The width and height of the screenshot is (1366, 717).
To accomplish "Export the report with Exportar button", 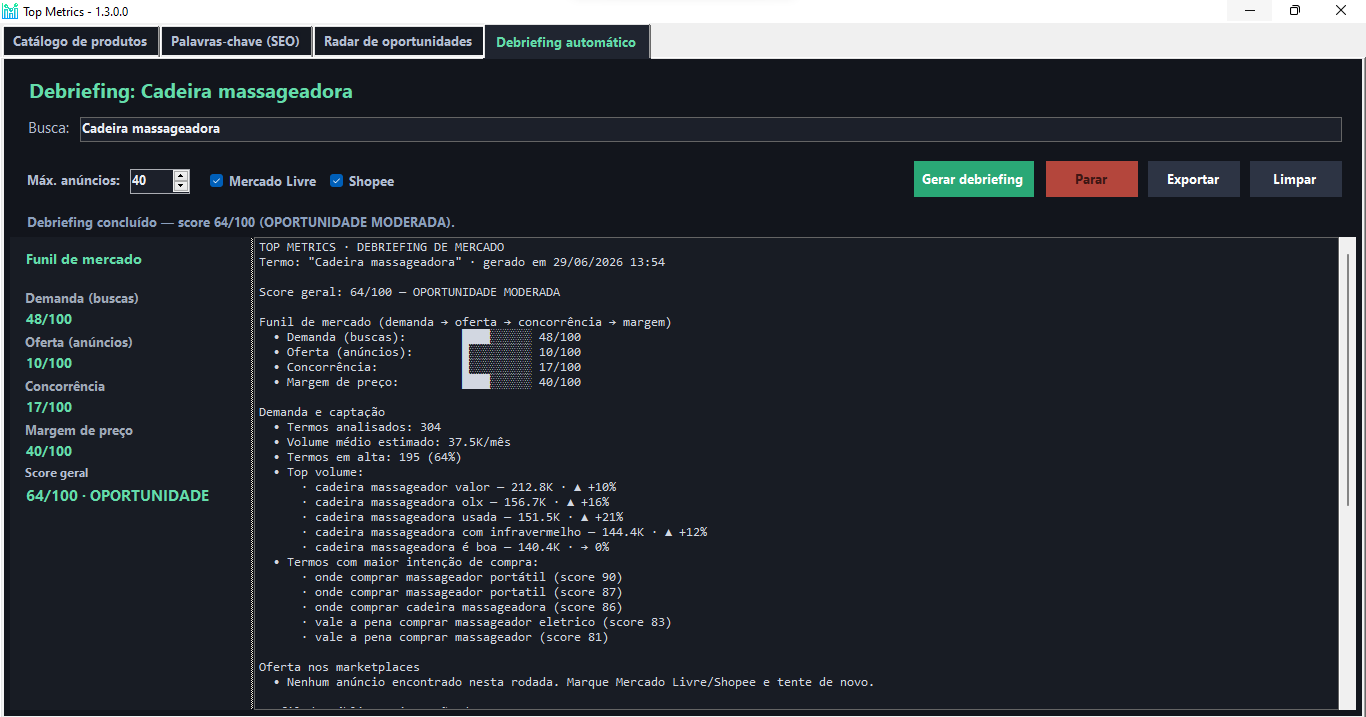I will click(1193, 179).
